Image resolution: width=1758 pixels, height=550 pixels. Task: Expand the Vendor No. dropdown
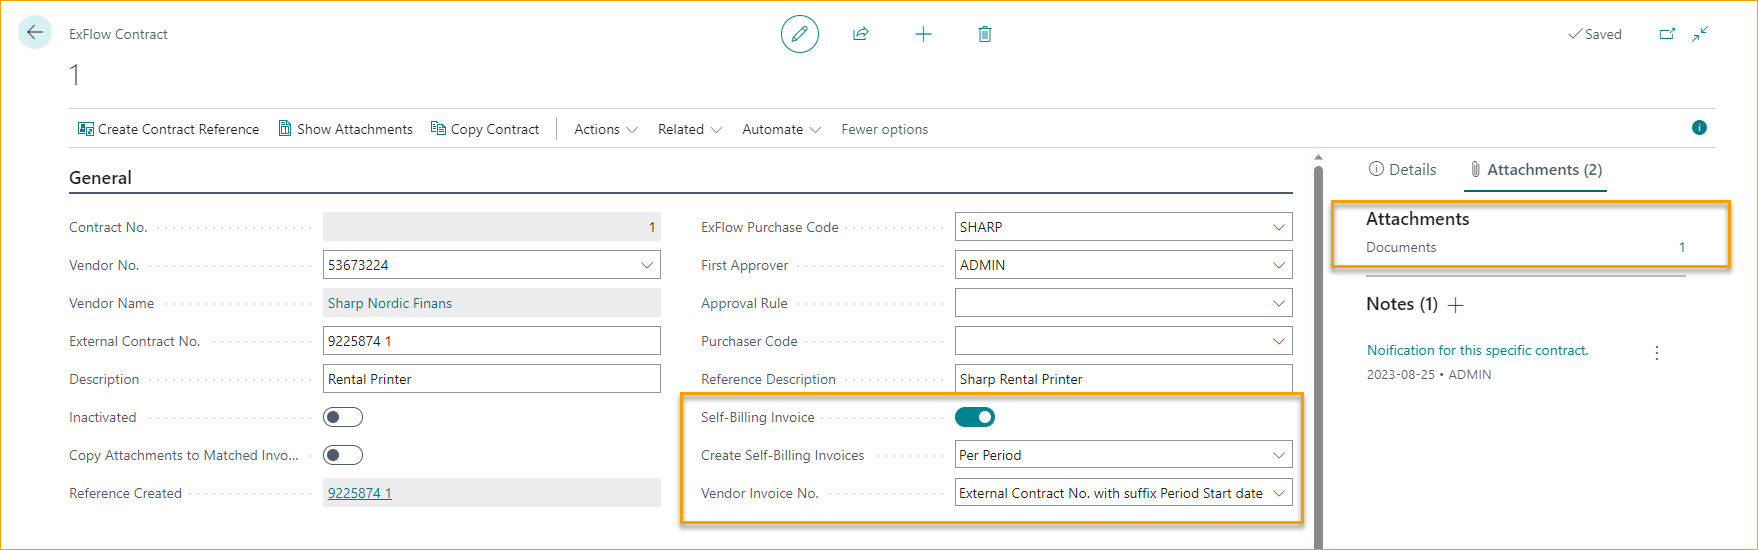[x=647, y=265]
